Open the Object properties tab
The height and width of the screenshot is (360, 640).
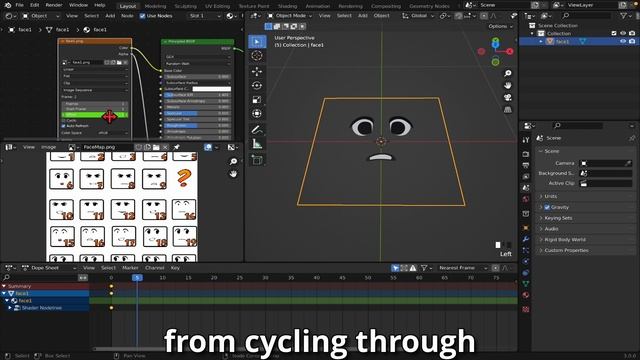526,228
